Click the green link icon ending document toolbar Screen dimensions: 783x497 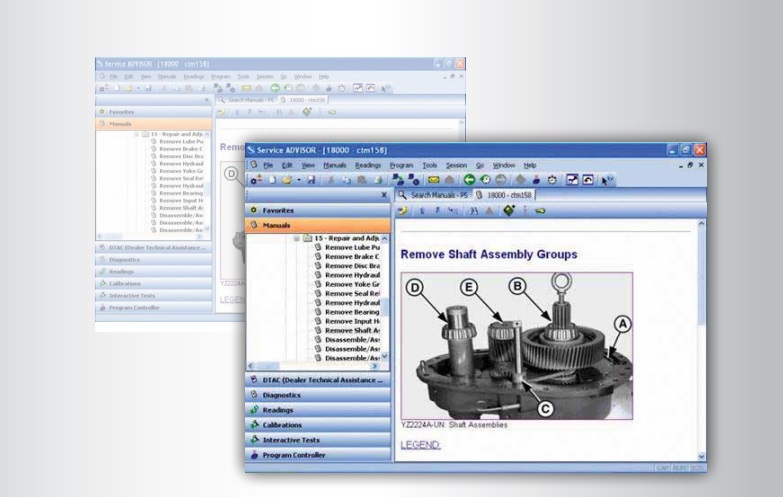click(540, 211)
